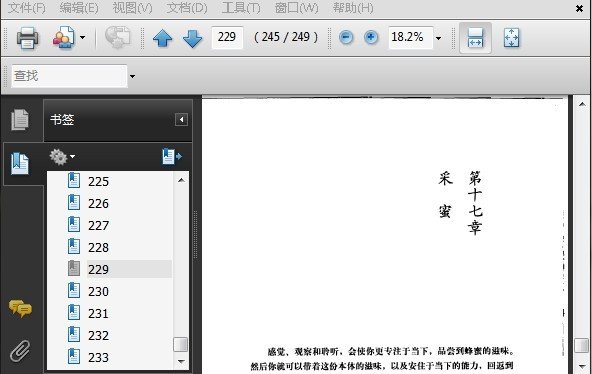Zoom out with the minus button

(346, 37)
